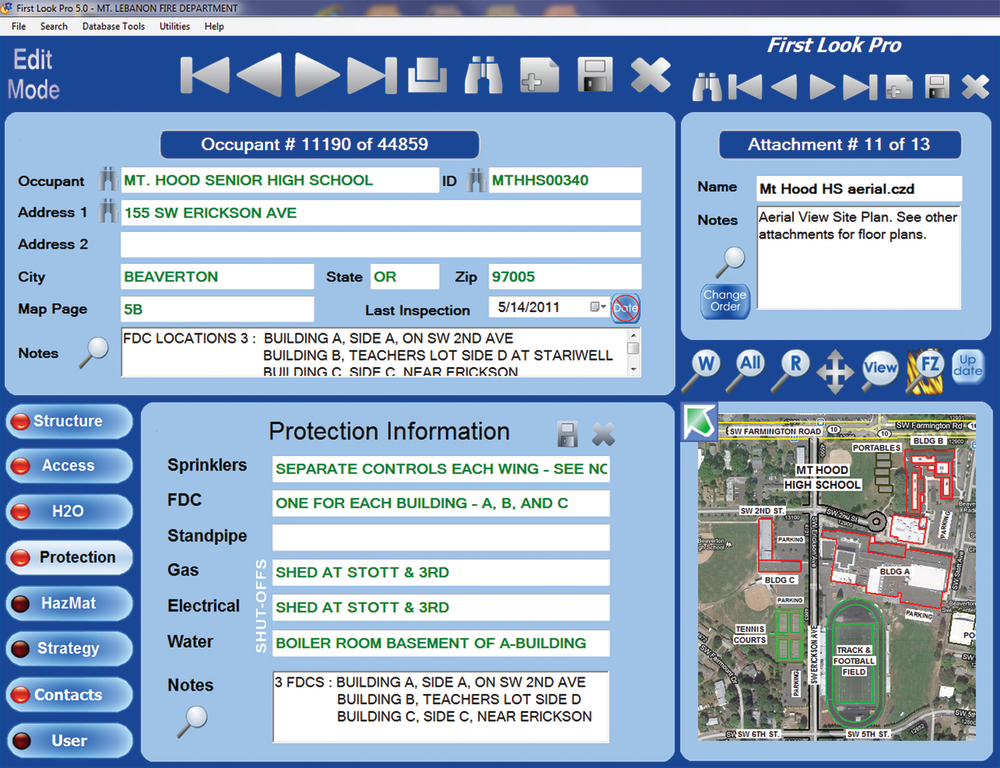This screenshot has width=1000, height=768.
Task: Click the green arrow icon above the map
Action: [x=699, y=422]
